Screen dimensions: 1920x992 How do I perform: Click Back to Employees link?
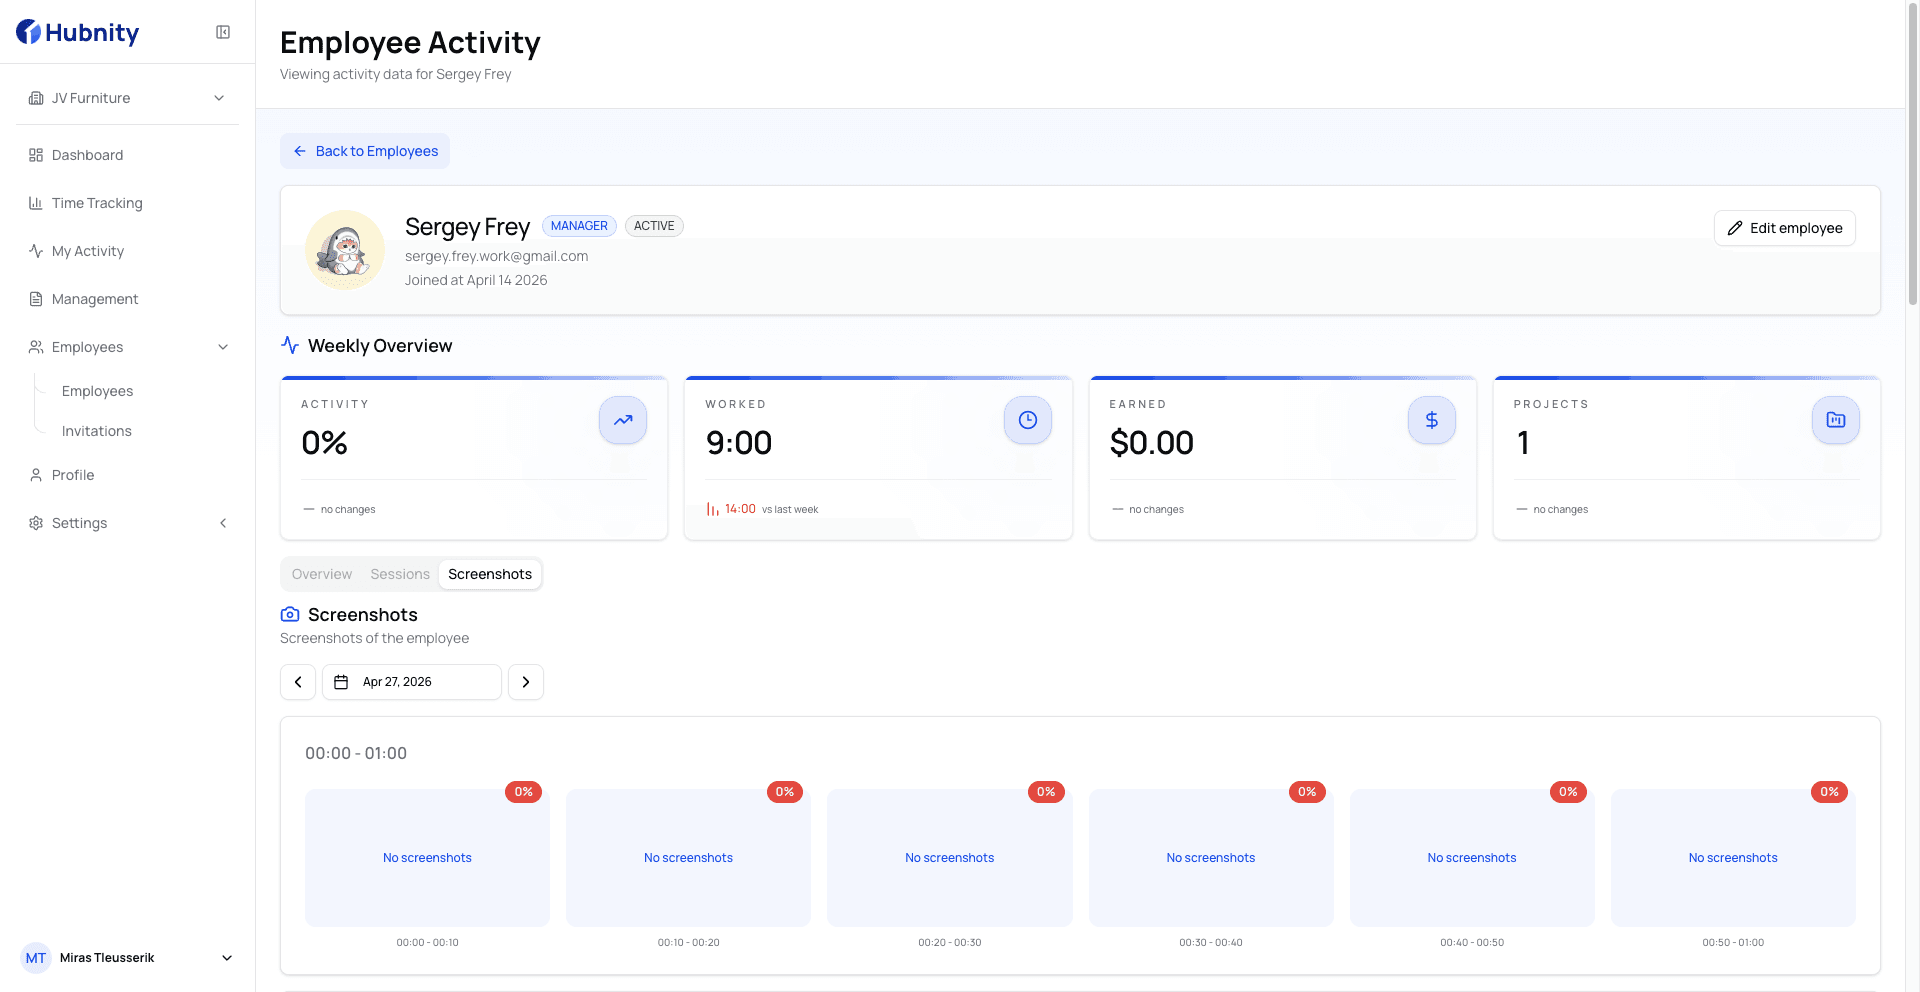click(365, 151)
